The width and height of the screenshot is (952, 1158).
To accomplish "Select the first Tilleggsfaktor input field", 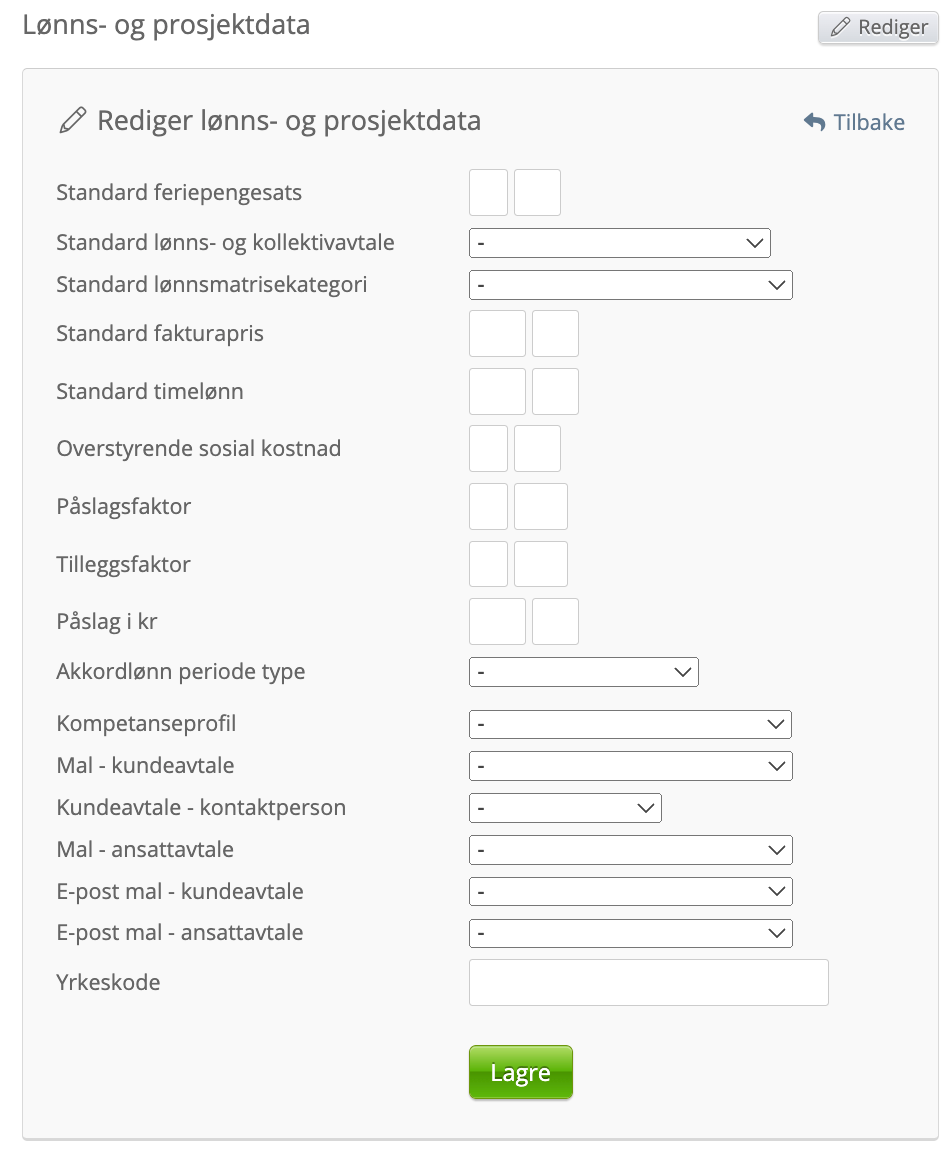I will (489, 564).
